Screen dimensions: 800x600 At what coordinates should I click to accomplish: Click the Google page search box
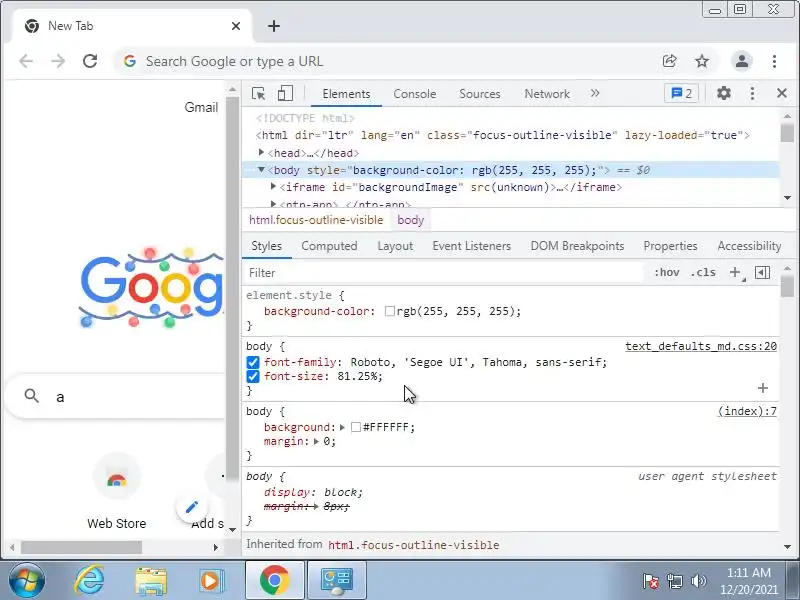pyautogui.click(x=117, y=396)
